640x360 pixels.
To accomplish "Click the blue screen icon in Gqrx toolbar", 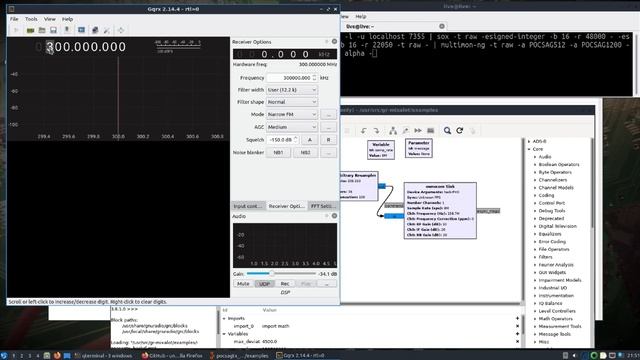I will (81, 30).
